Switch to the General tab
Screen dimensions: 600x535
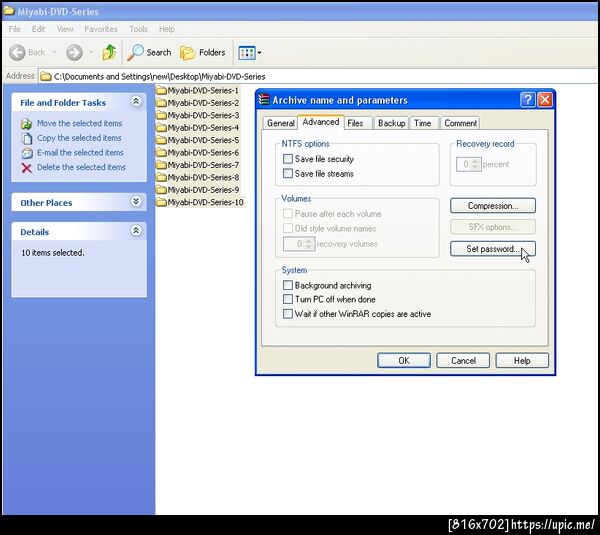[280, 123]
